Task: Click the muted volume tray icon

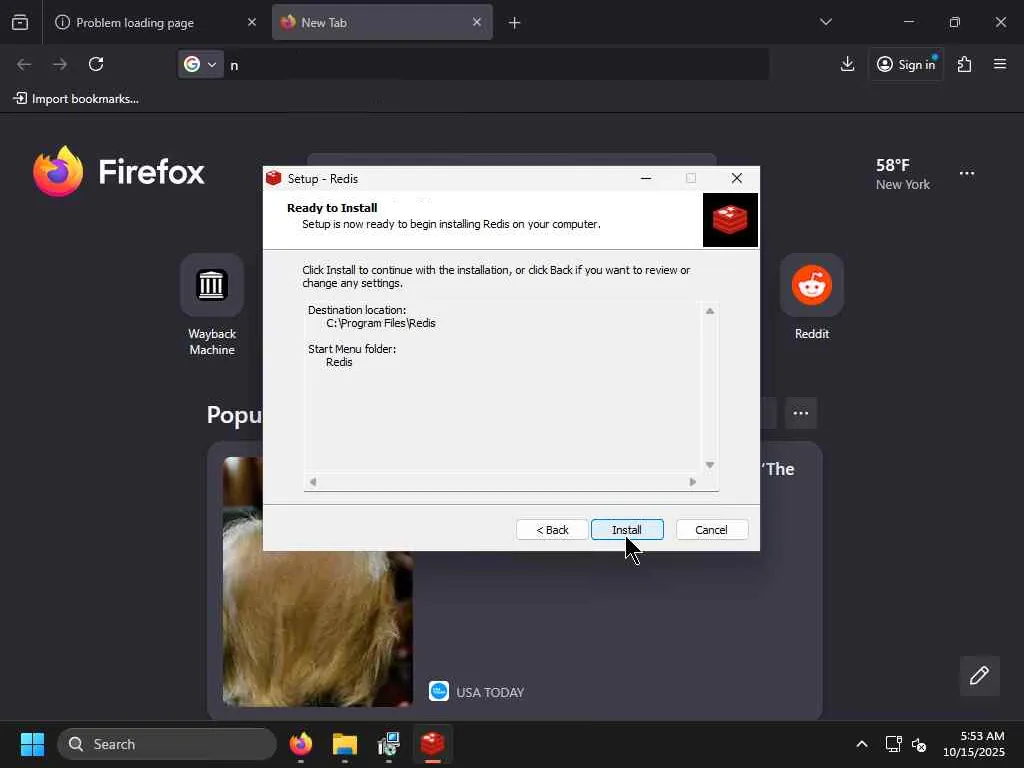Action: click(x=919, y=744)
